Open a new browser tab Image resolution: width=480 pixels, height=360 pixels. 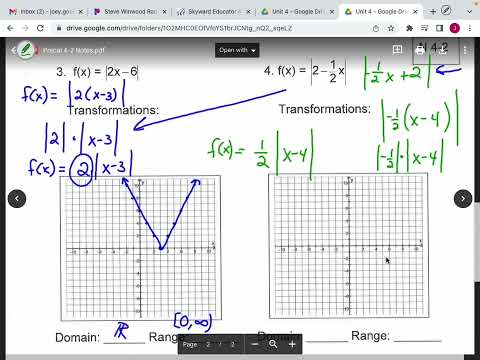point(433,12)
